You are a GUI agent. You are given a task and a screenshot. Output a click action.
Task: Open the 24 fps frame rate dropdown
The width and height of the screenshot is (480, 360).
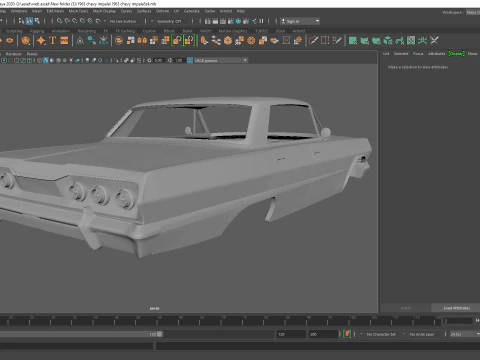pos(465,334)
